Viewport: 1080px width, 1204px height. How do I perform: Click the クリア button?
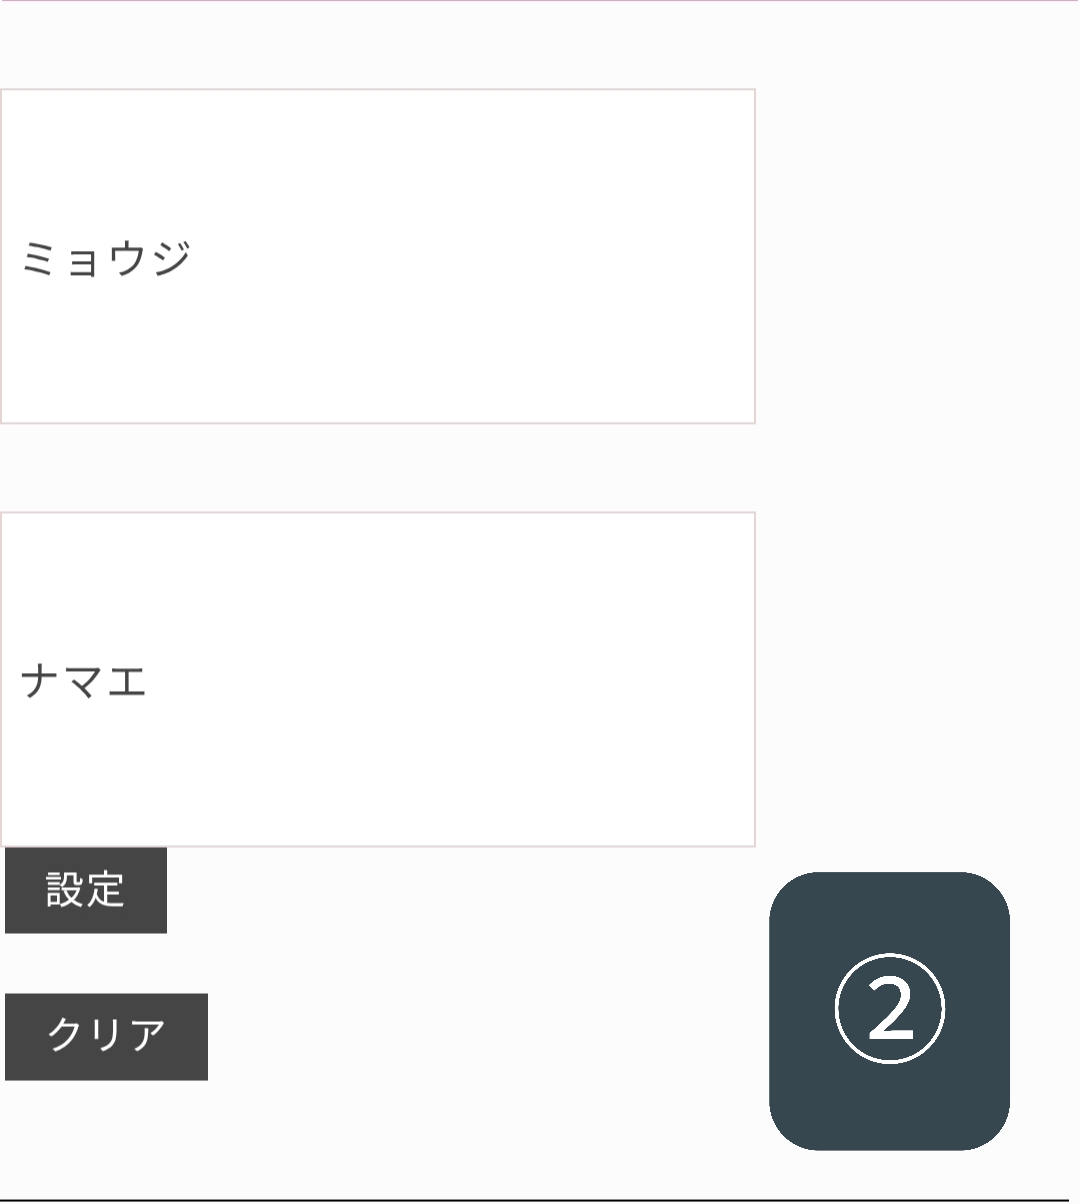click(106, 1036)
